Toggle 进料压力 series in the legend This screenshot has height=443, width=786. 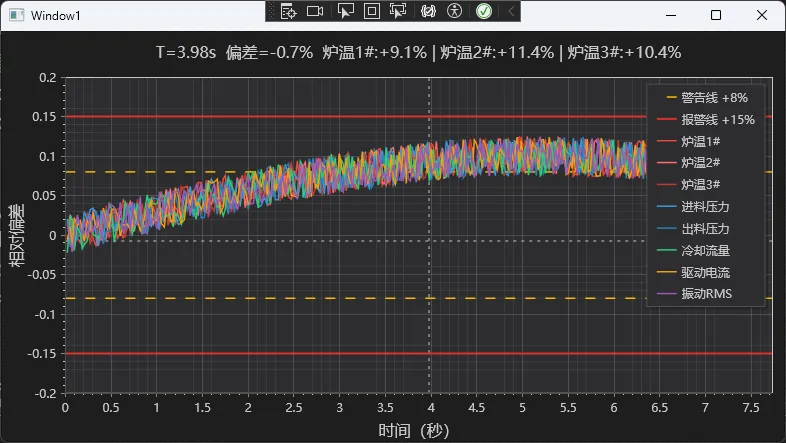tap(705, 207)
